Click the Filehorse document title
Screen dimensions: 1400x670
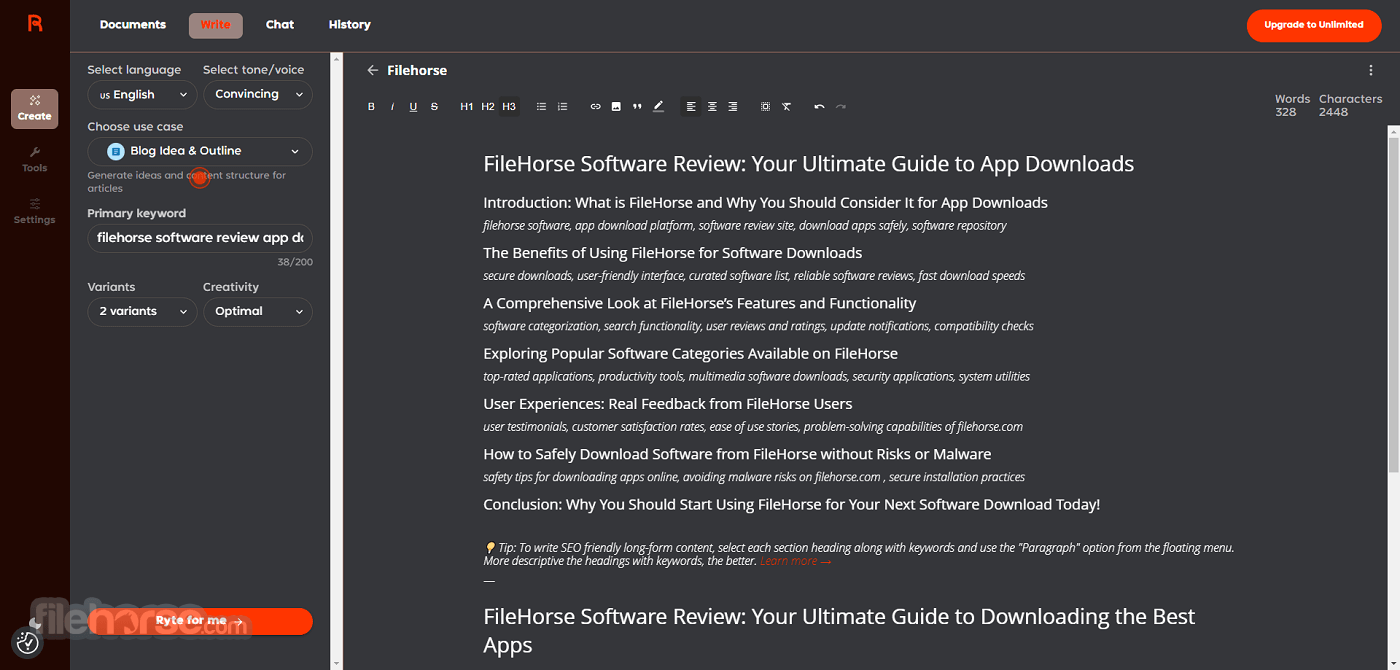click(417, 71)
